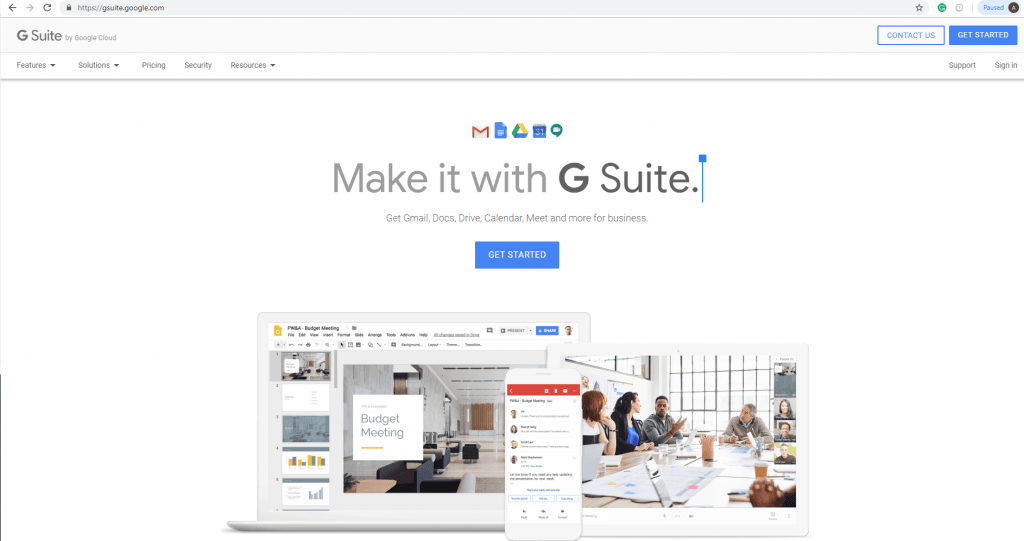This screenshot has width=1024, height=541.
Task: Open the Support link
Action: (962, 65)
